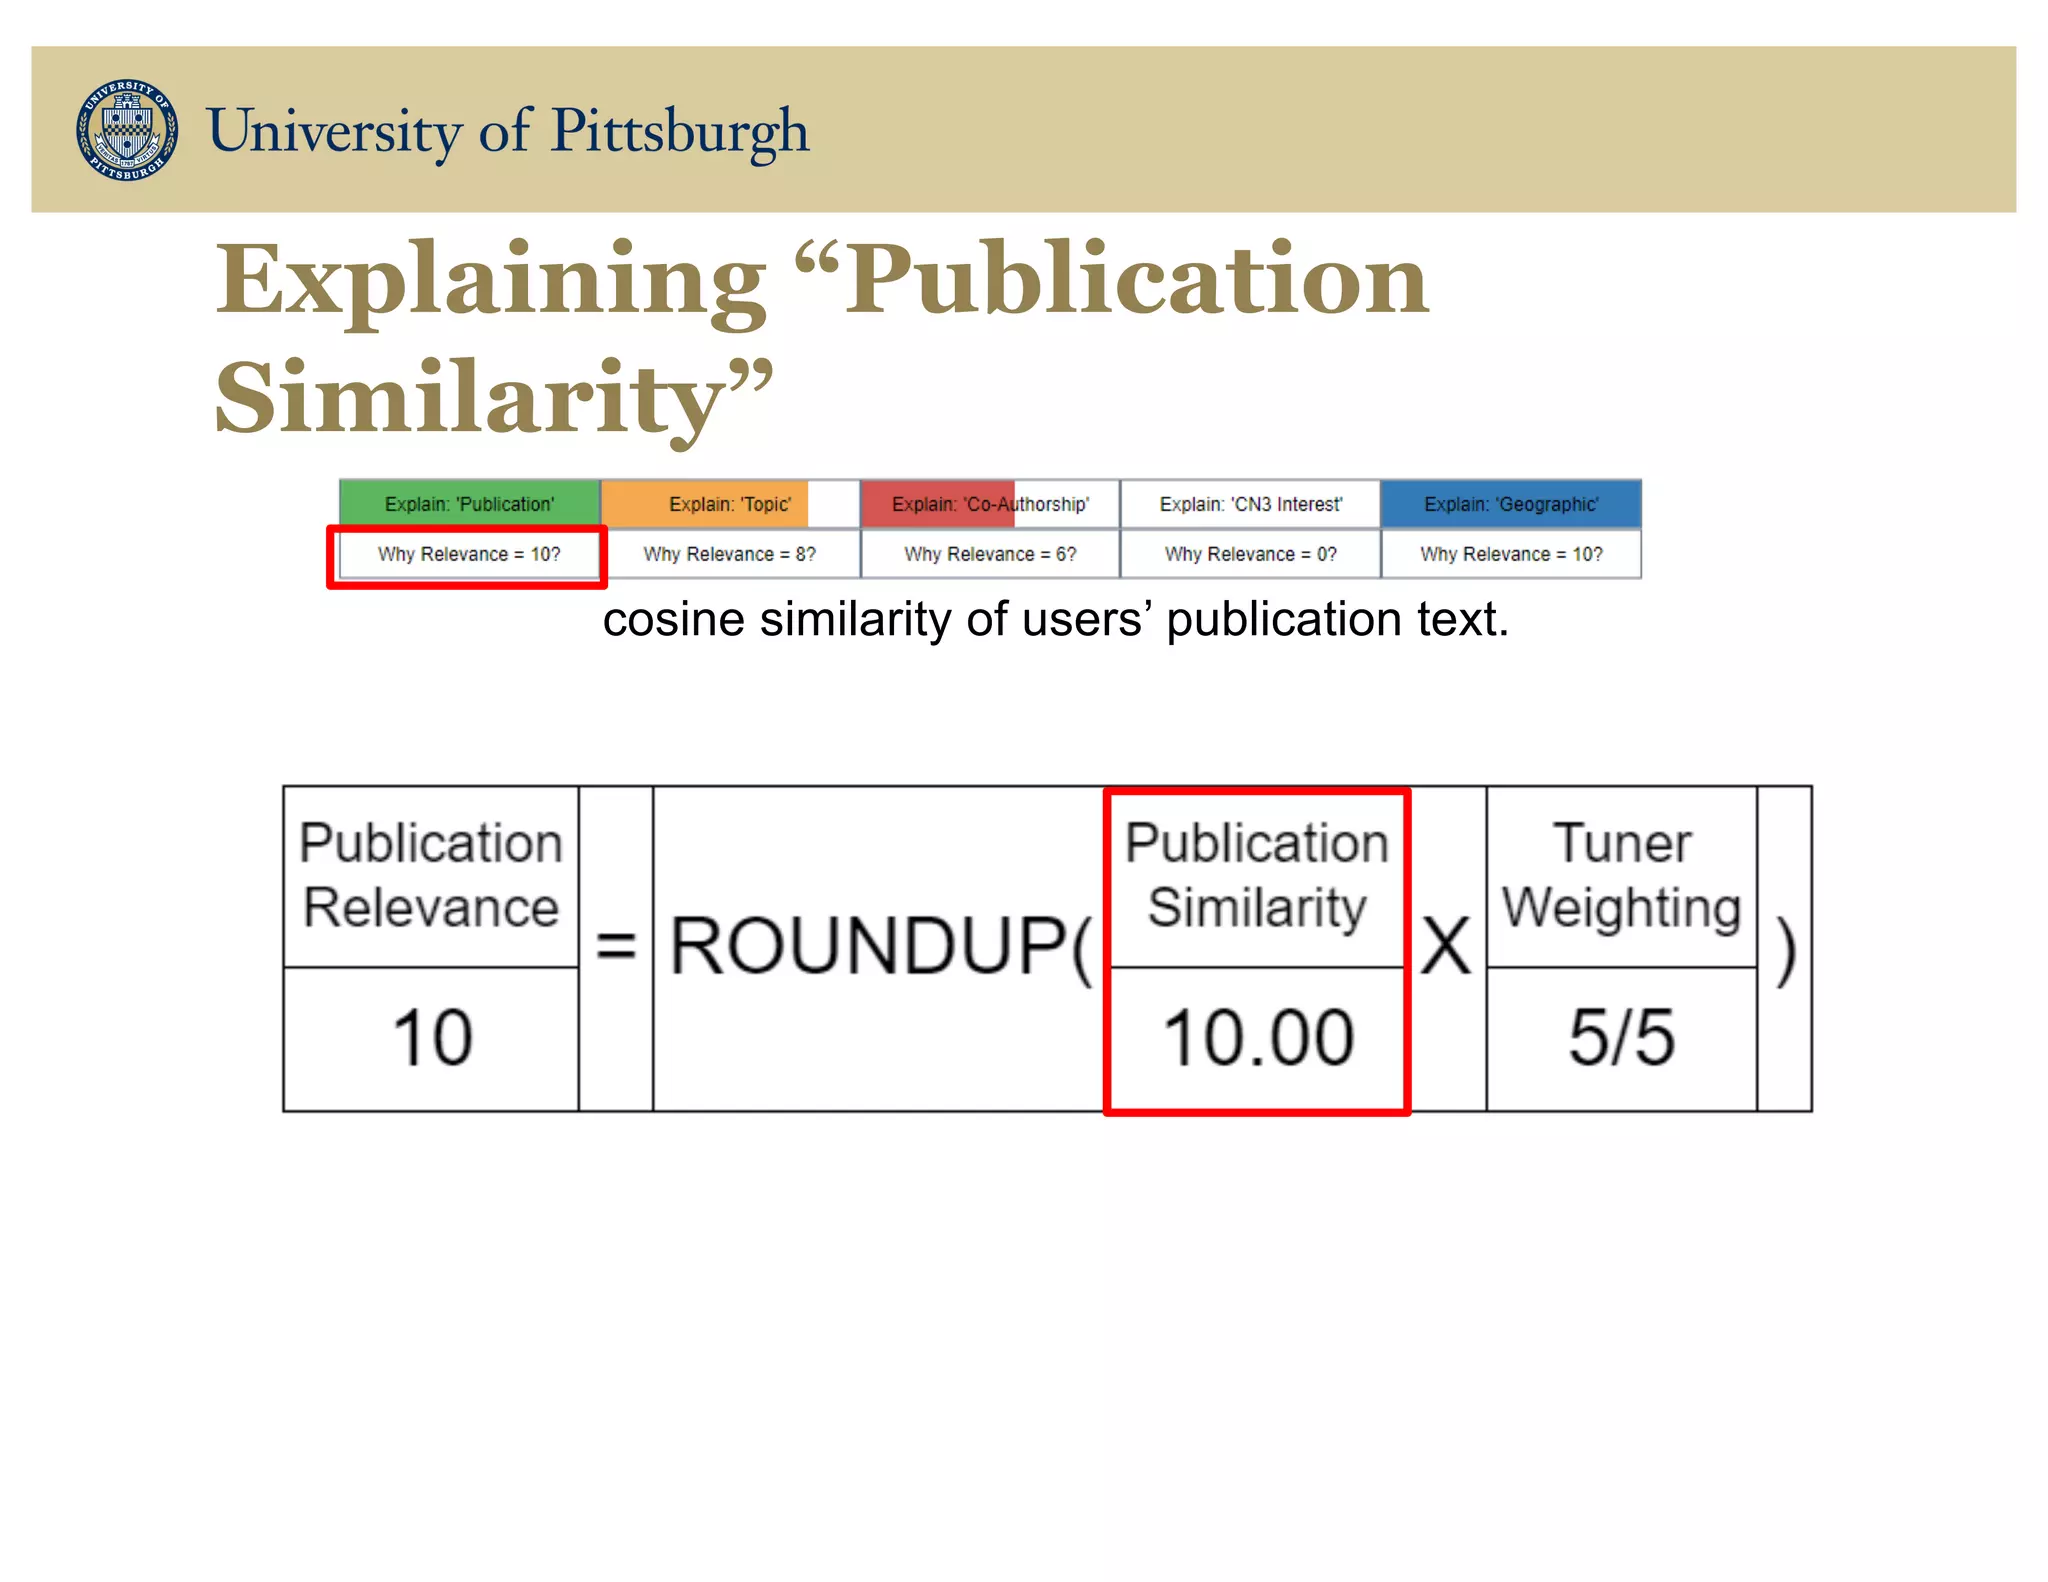Select the Explain: 'Topic' orange tab

click(x=730, y=504)
